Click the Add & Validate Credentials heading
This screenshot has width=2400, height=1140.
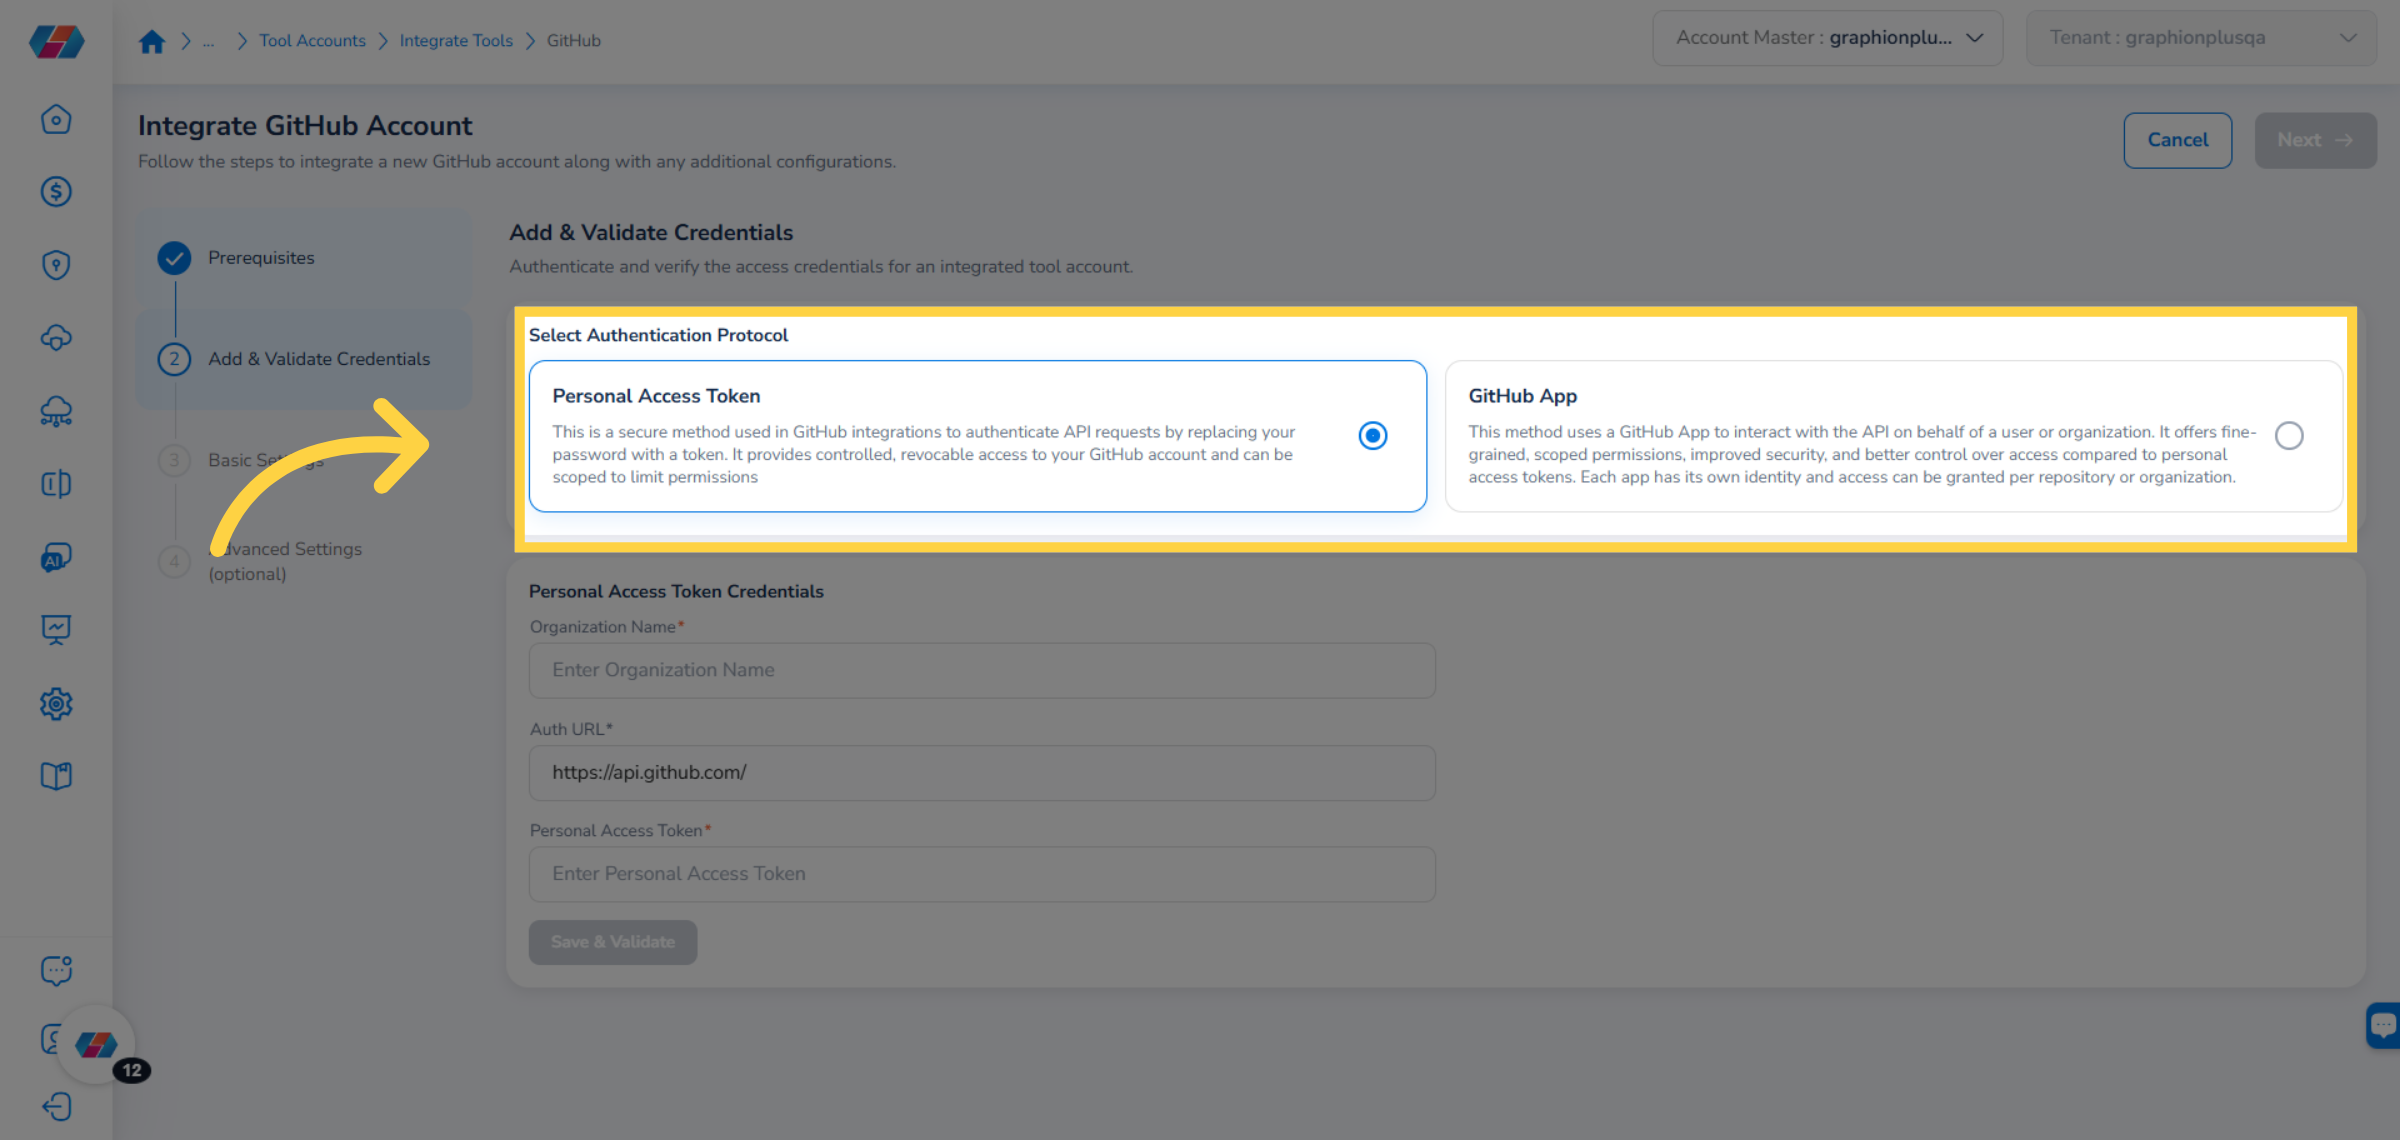651,232
